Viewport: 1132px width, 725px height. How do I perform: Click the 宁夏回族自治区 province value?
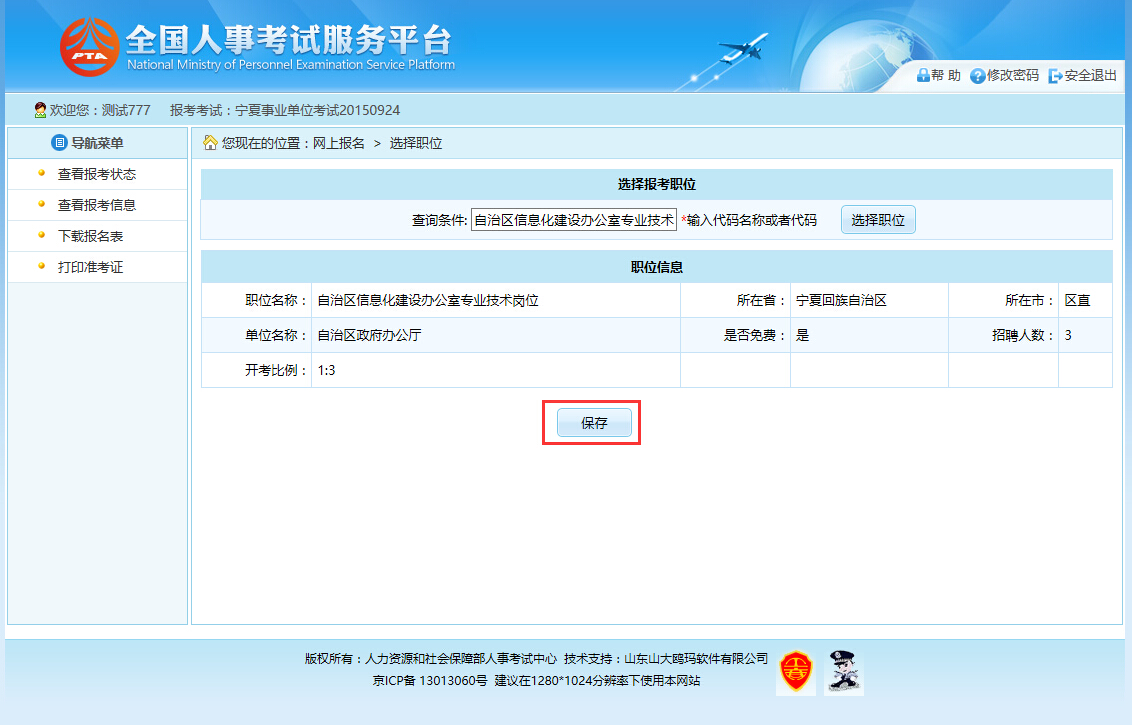[841, 300]
